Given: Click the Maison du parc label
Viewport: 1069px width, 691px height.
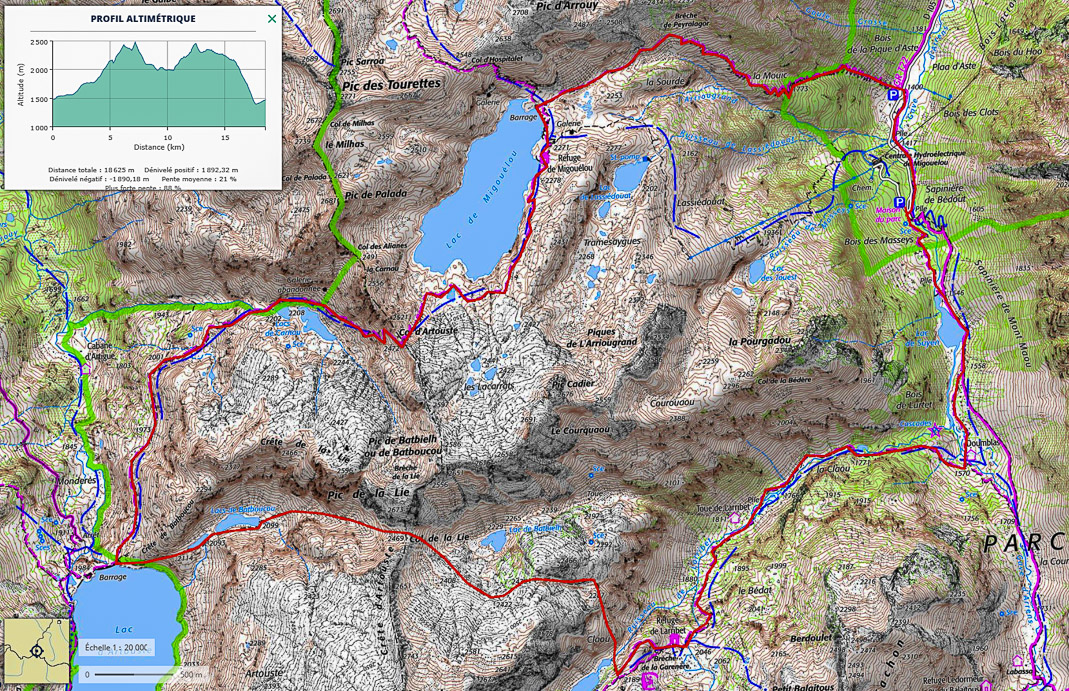Looking at the screenshot, I should pyautogui.click(x=888, y=215).
